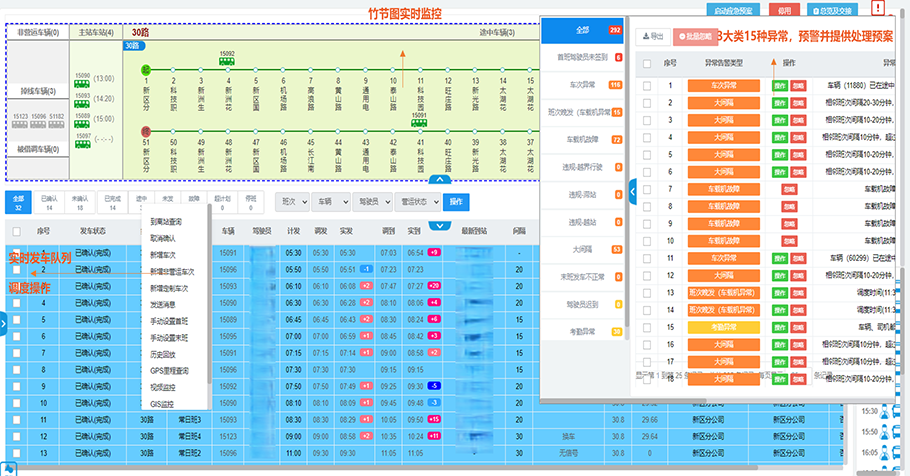Check the select-all box in the alarm table header
910x476 pixels.
[646, 62]
